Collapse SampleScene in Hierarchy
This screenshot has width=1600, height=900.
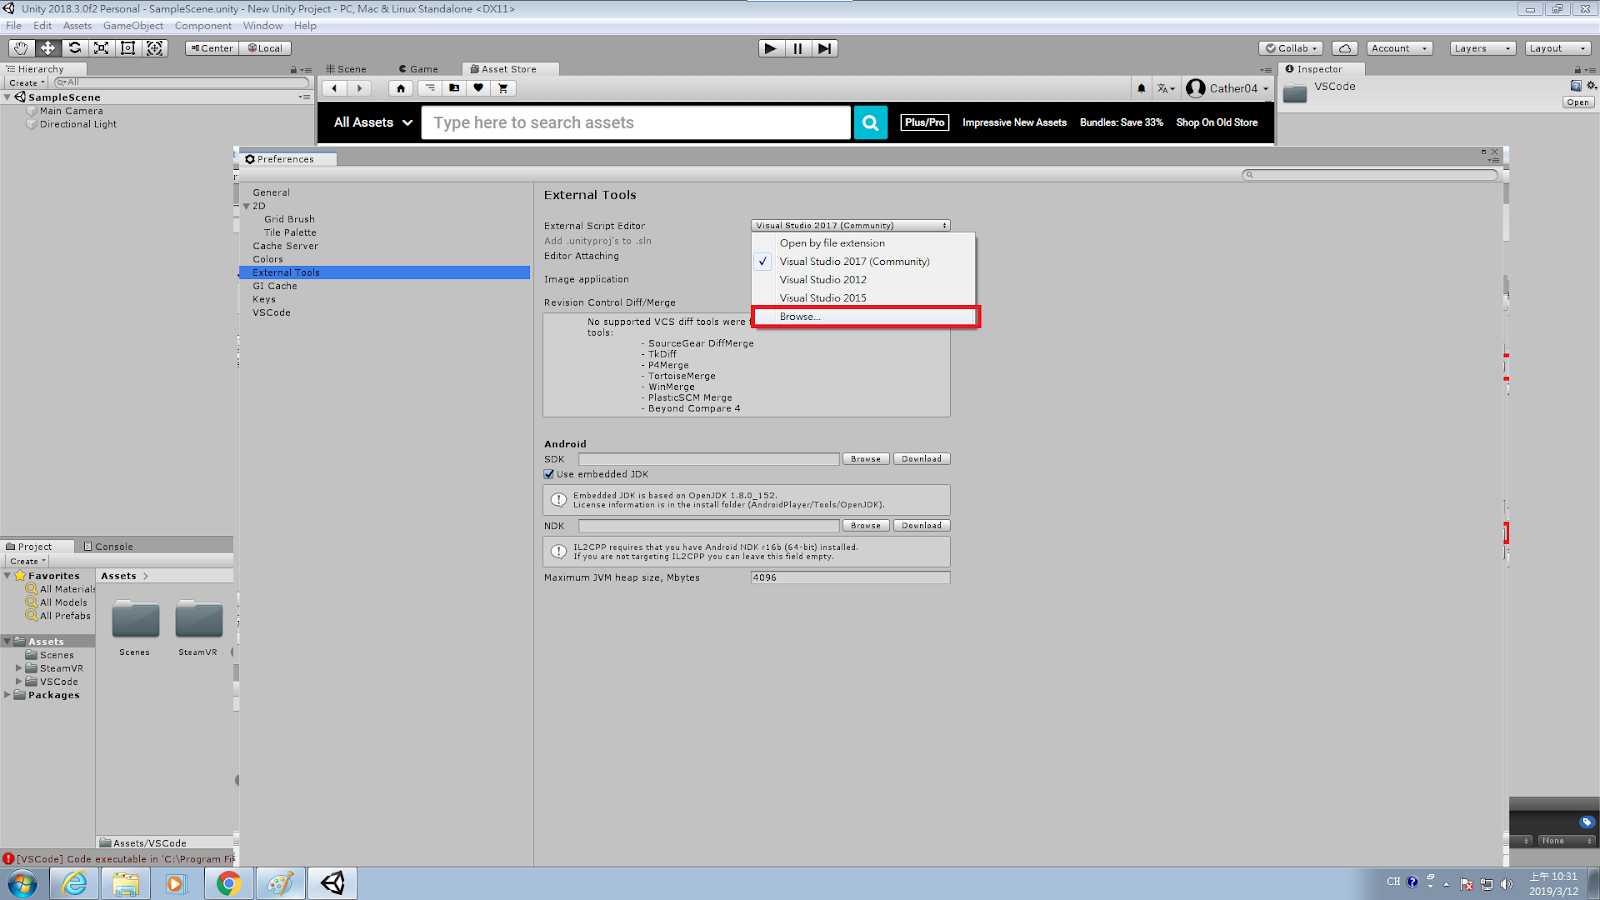(x=8, y=97)
